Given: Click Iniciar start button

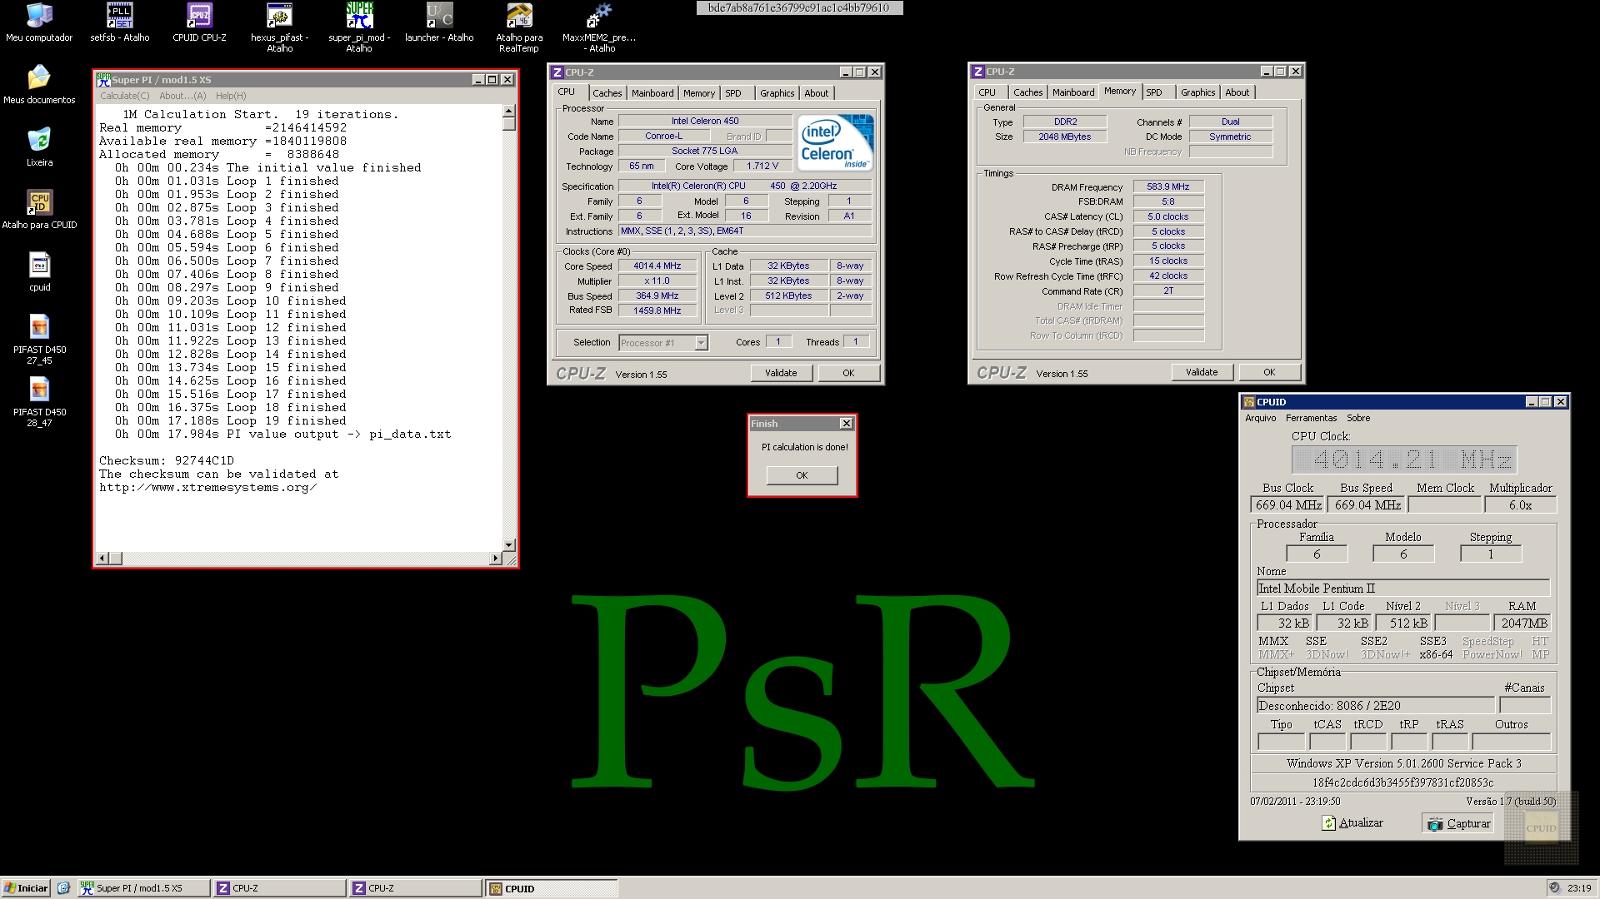Looking at the screenshot, I should [x=26, y=888].
